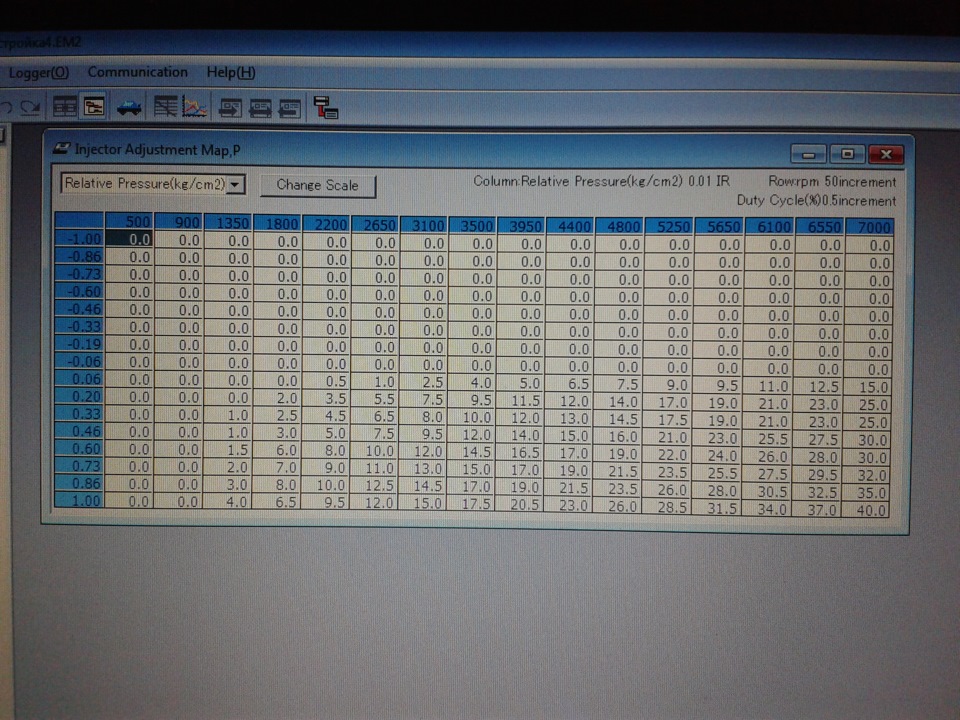Click the 35.0 cell in row 0.86
This screenshot has height=720, width=960.
click(867, 492)
